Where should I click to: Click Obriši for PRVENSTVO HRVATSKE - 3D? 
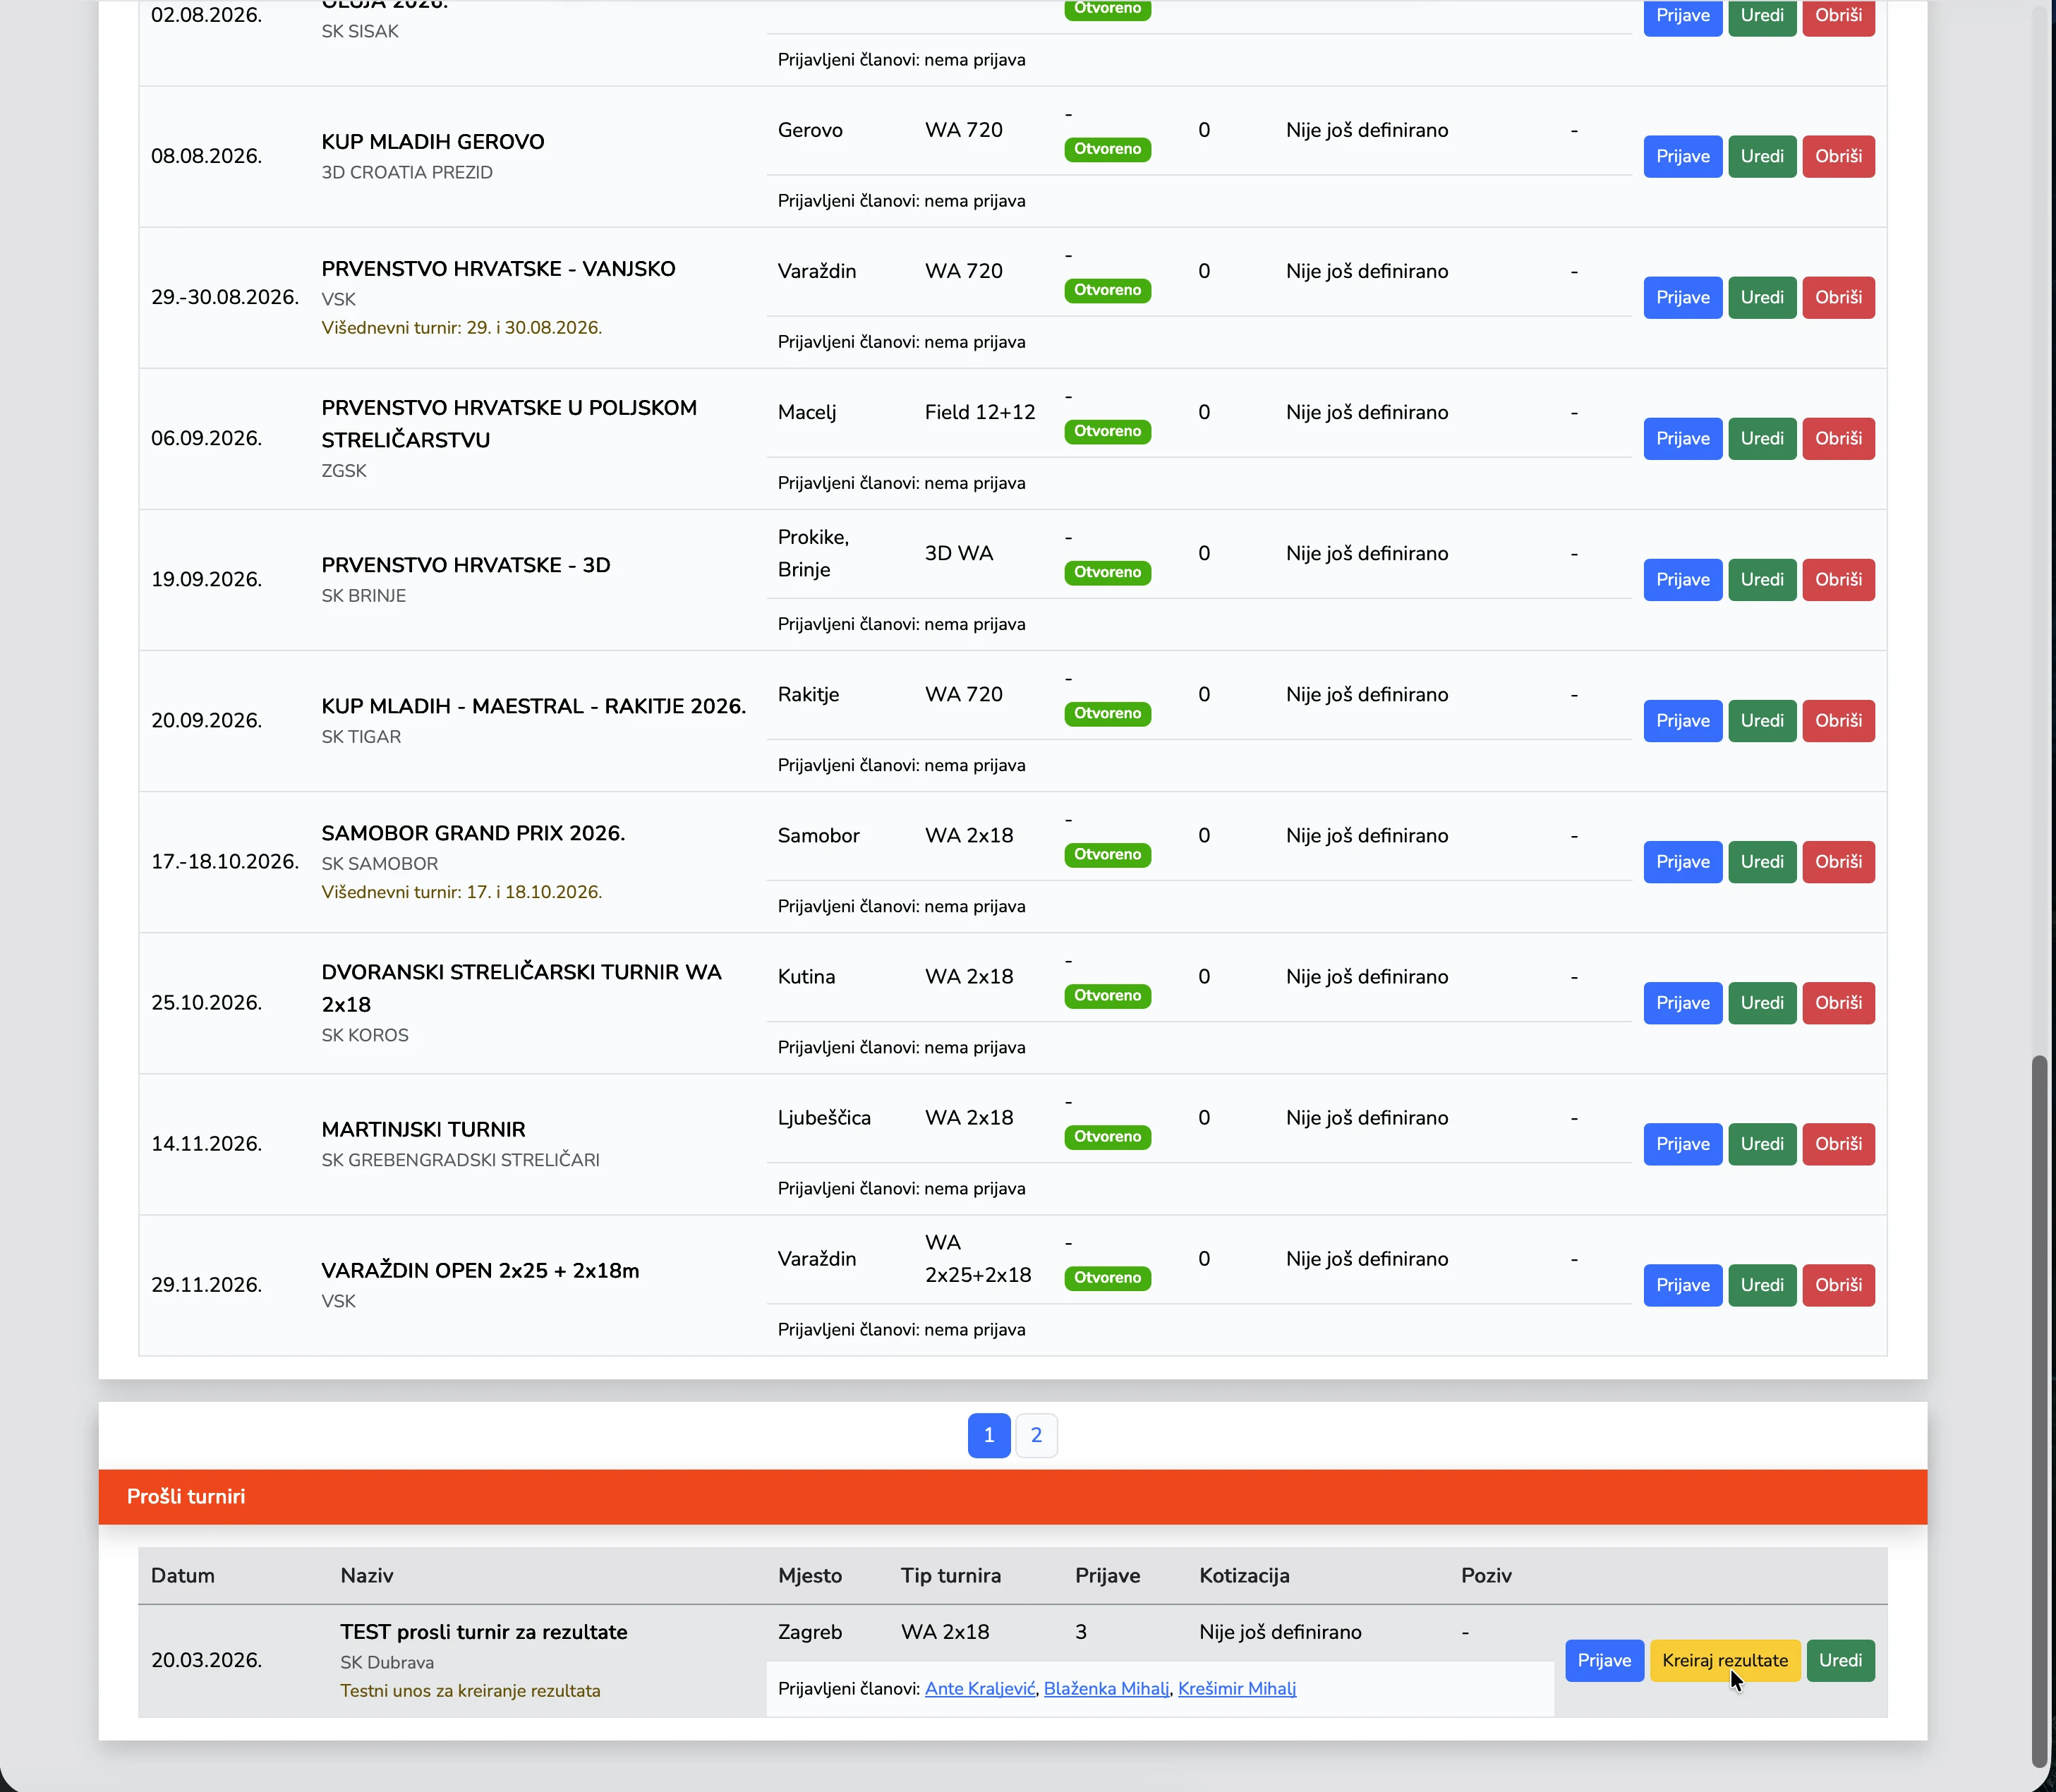click(1838, 579)
